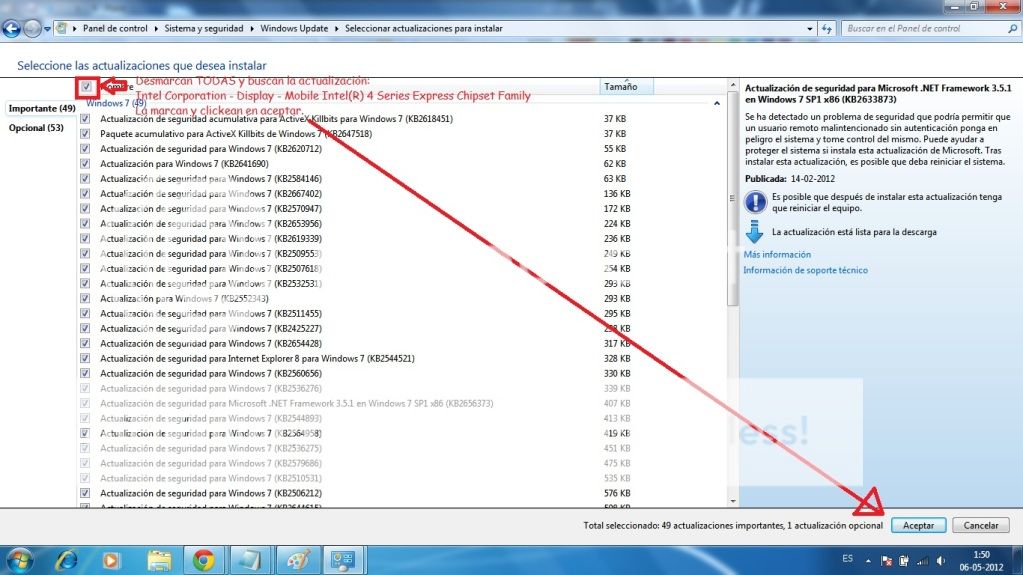The width and height of the screenshot is (1023, 575).
Task: Open Windows Media Player from taskbar
Action: (x=111, y=561)
